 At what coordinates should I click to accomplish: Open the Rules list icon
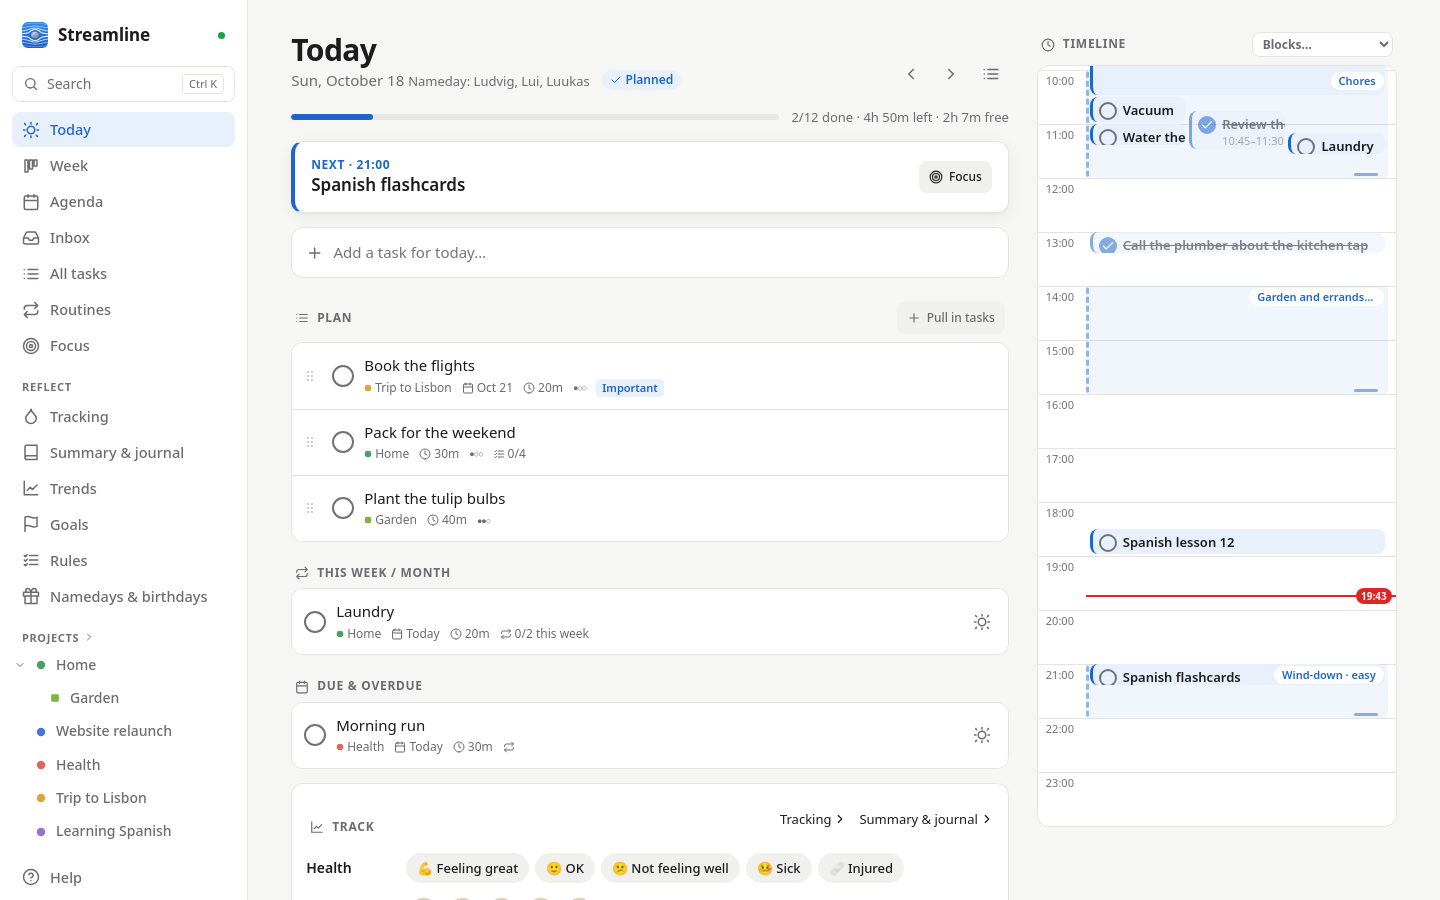(x=31, y=561)
